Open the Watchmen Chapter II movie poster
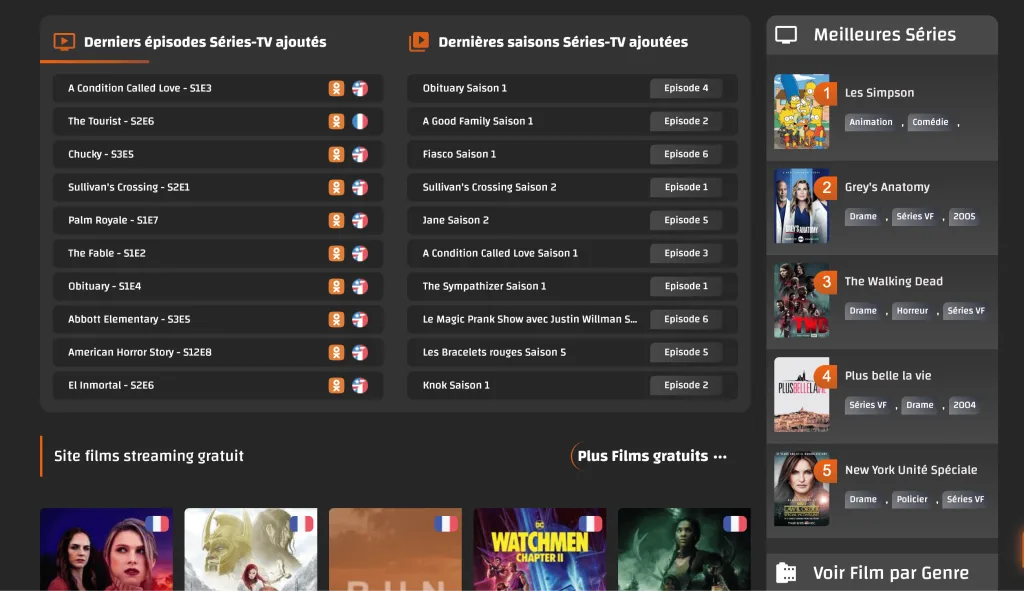 pos(539,549)
